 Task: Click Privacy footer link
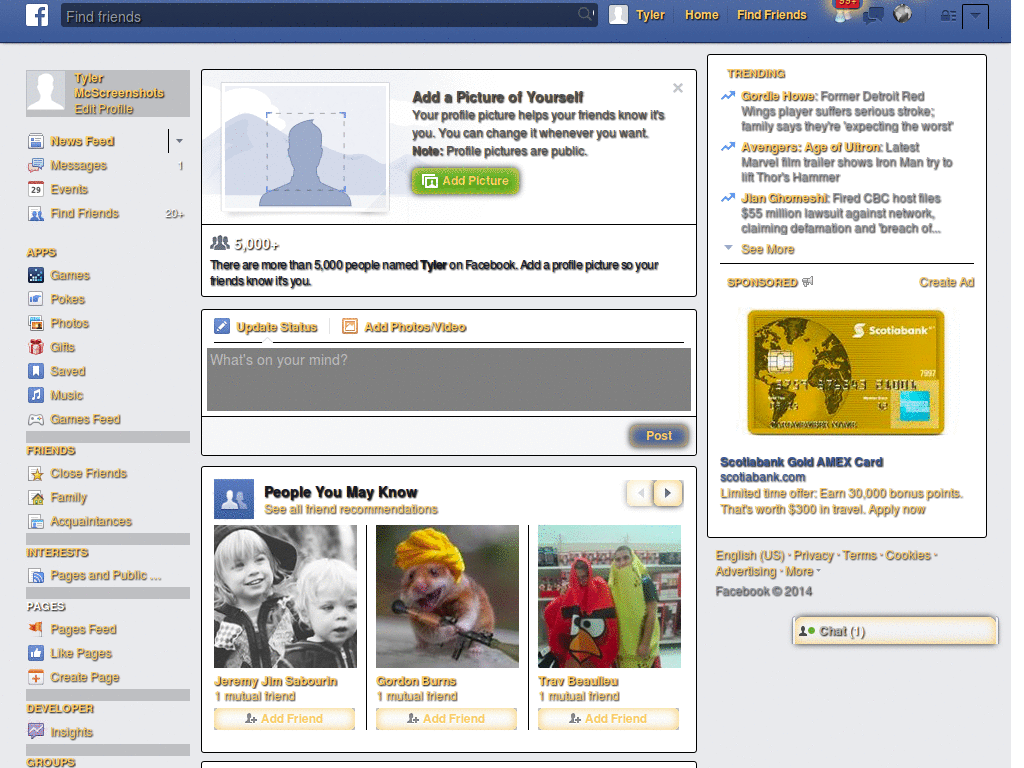[x=813, y=555]
